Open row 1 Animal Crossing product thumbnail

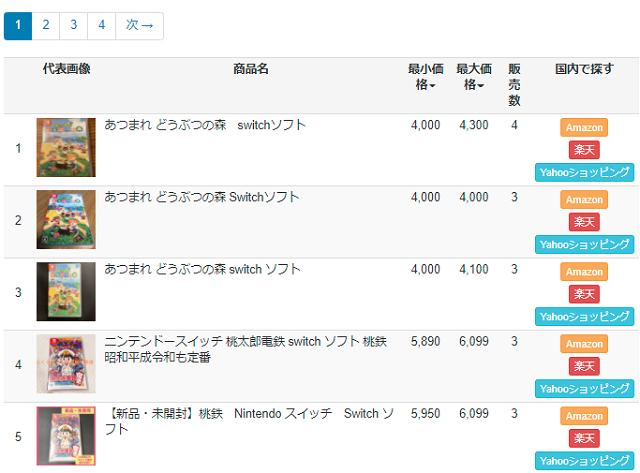coord(66,147)
